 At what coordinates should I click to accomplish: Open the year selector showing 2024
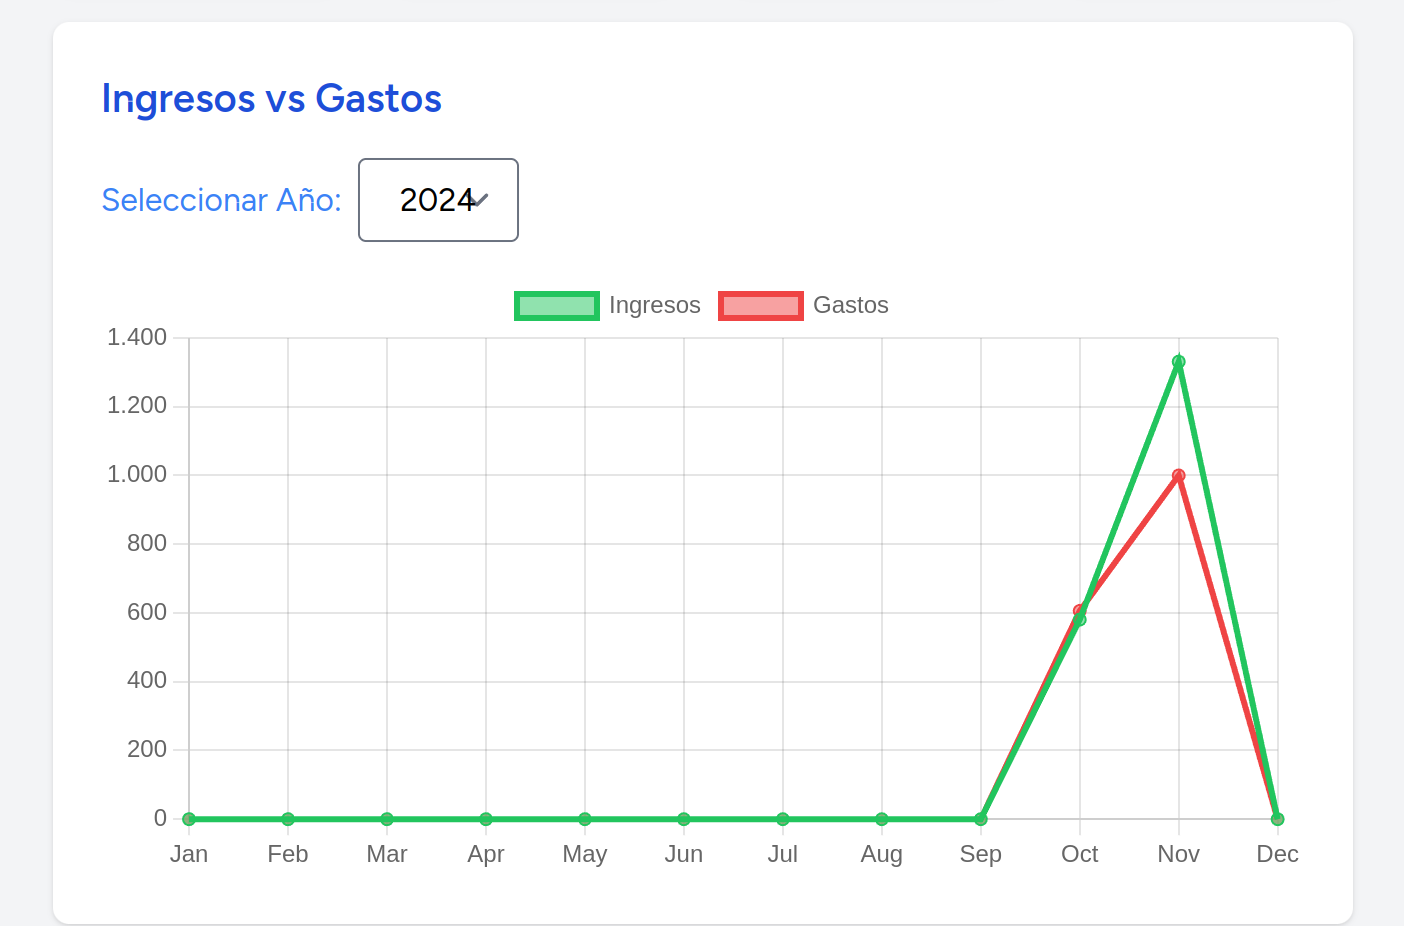pos(438,200)
